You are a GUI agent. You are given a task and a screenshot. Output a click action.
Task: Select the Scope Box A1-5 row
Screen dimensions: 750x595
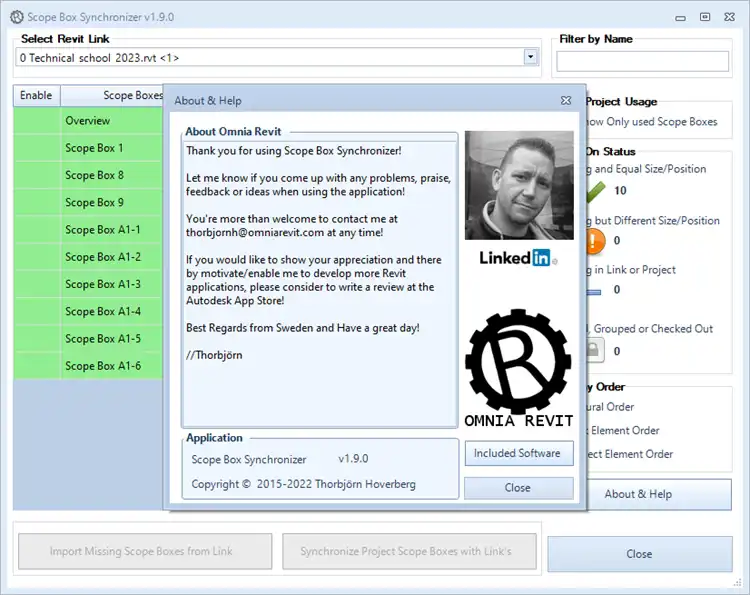point(88,339)
